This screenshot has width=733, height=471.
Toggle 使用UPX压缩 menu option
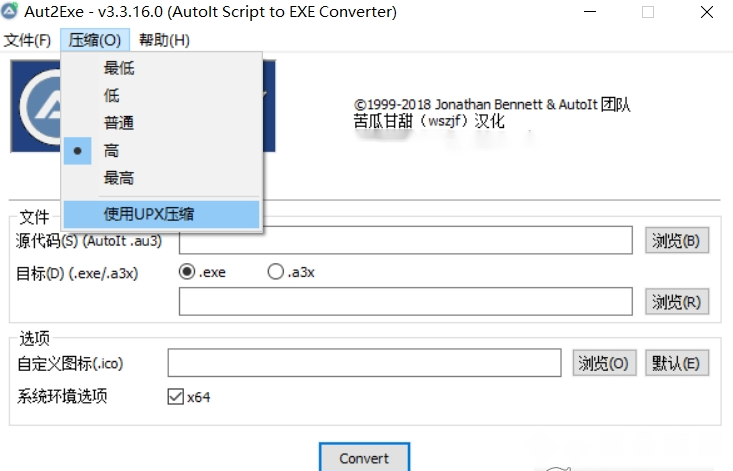[162, 214]
